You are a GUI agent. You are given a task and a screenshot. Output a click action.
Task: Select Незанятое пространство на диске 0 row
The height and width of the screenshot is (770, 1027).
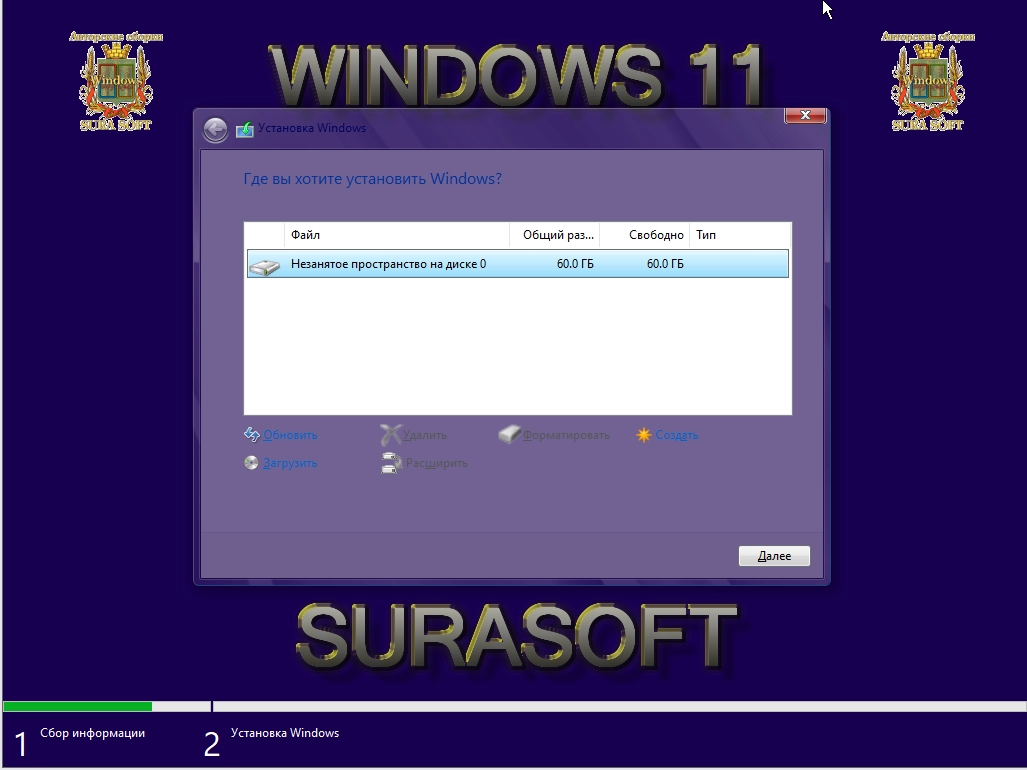pos(517,264)
